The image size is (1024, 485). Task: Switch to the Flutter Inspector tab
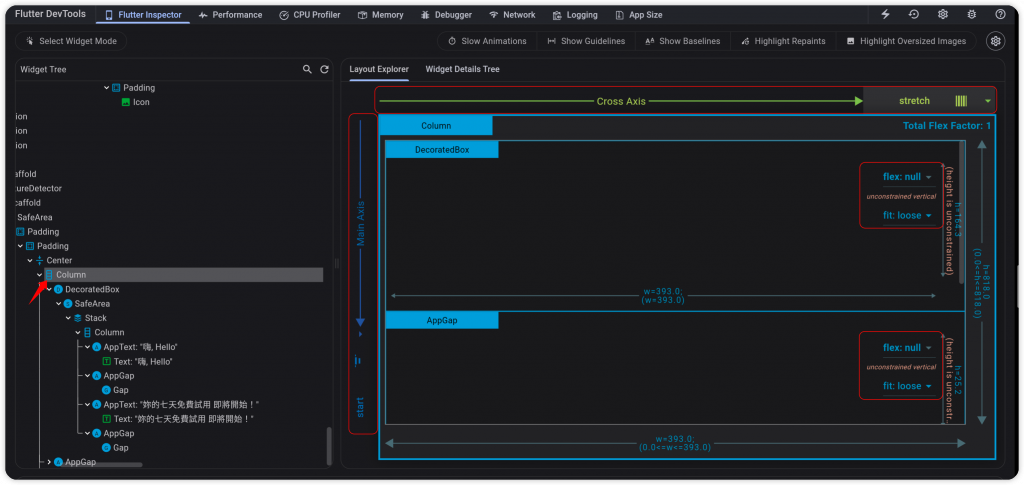pos(144,14)
